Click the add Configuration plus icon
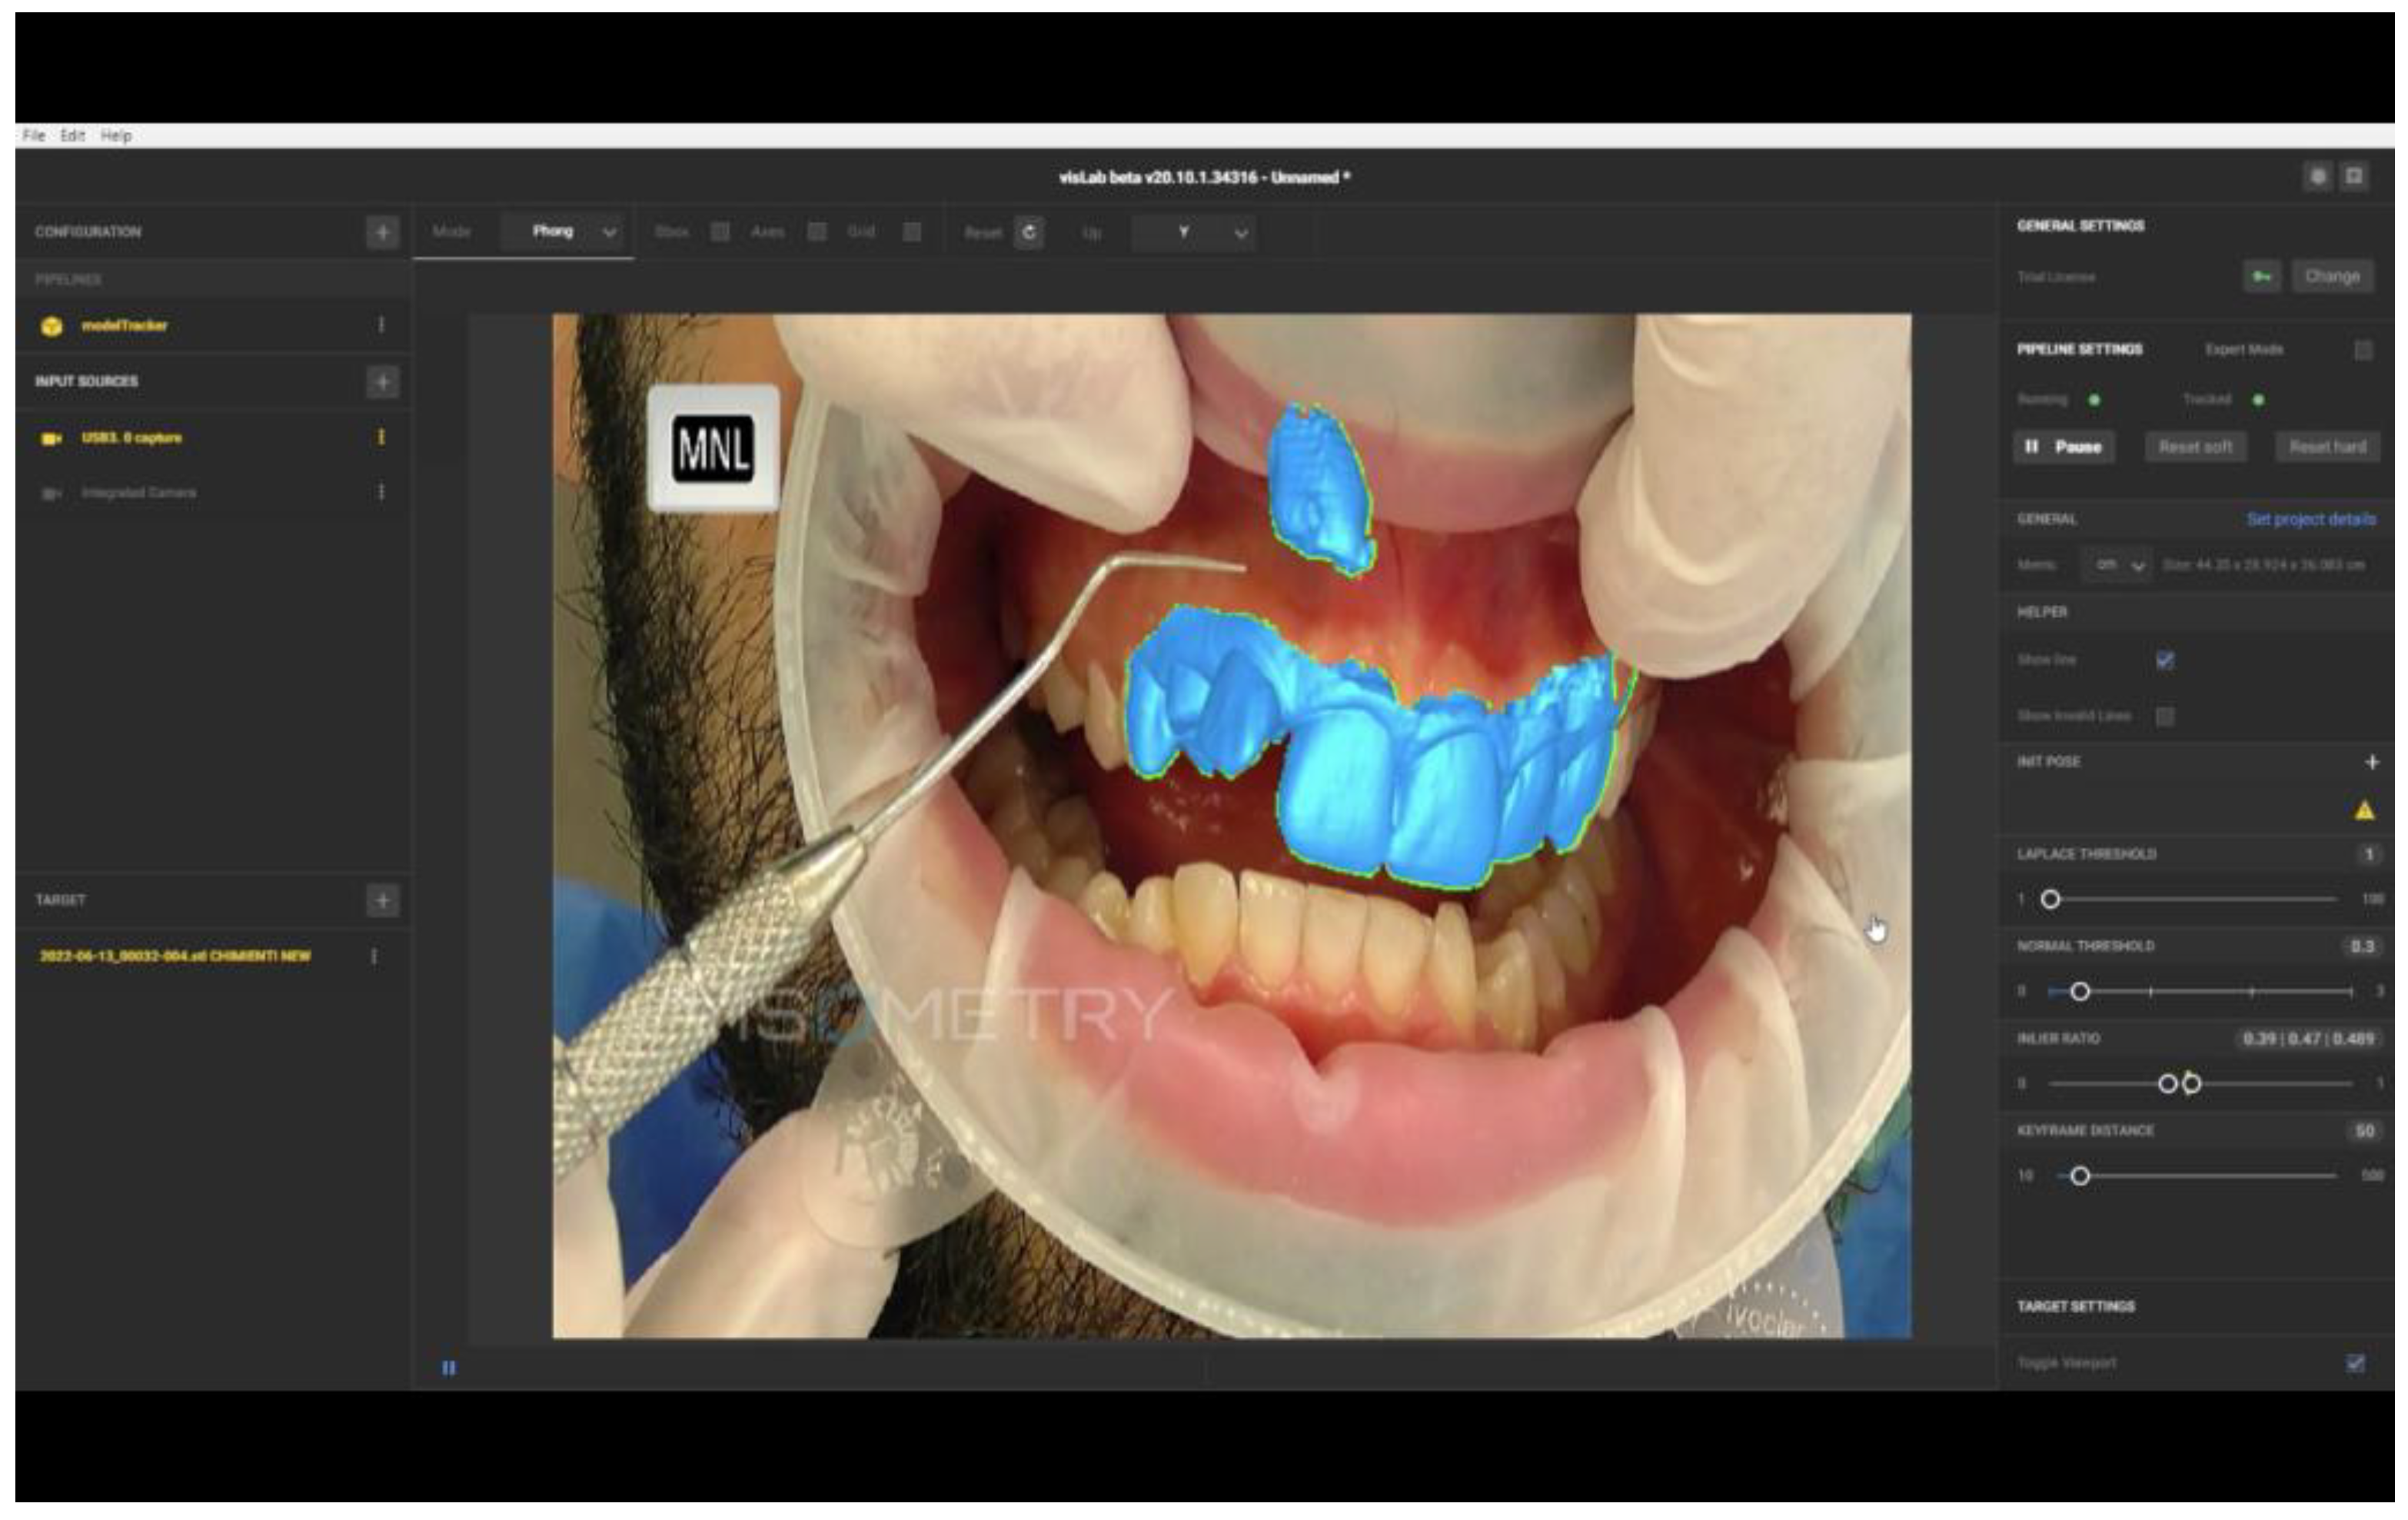Viewport: 2408px width, 1520px height. pos(382,232)
